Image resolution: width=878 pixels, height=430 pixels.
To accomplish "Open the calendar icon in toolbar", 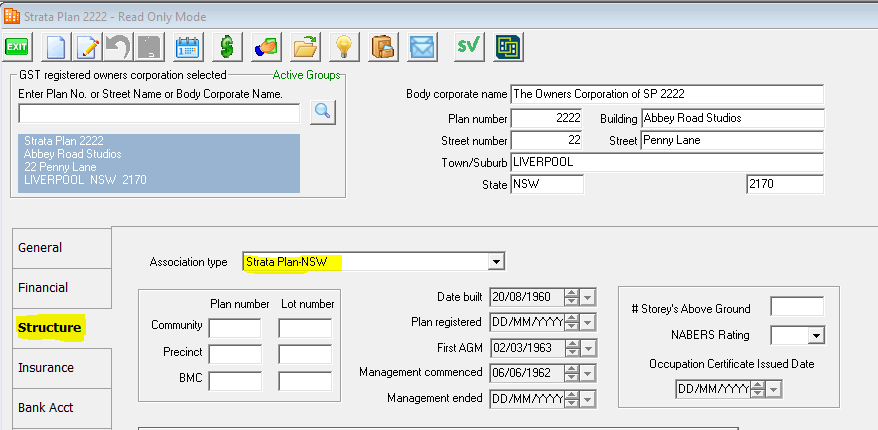I will (x=188, y=48).
